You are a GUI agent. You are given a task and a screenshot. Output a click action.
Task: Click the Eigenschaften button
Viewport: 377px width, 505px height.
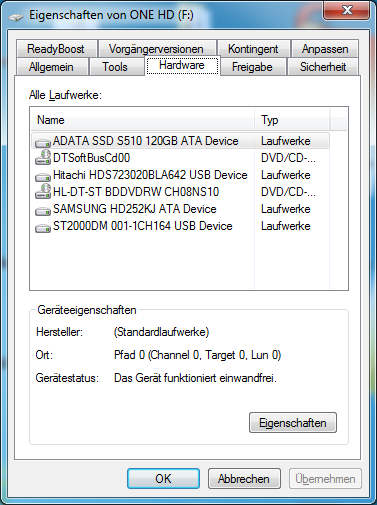pos(293,423)
